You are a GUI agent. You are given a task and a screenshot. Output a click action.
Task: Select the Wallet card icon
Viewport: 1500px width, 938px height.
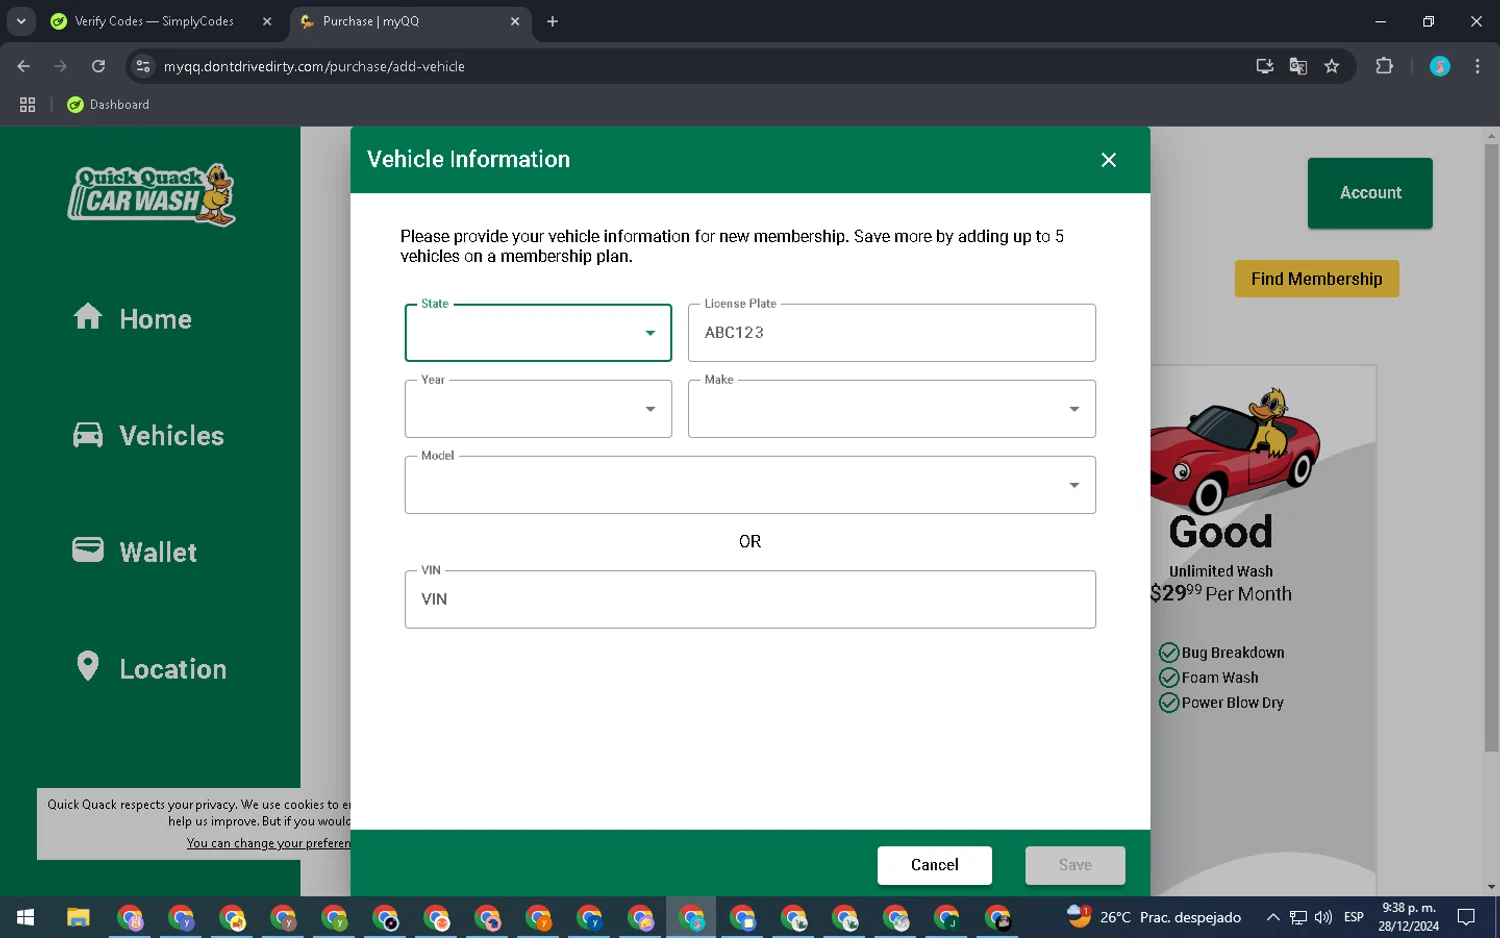88,550
